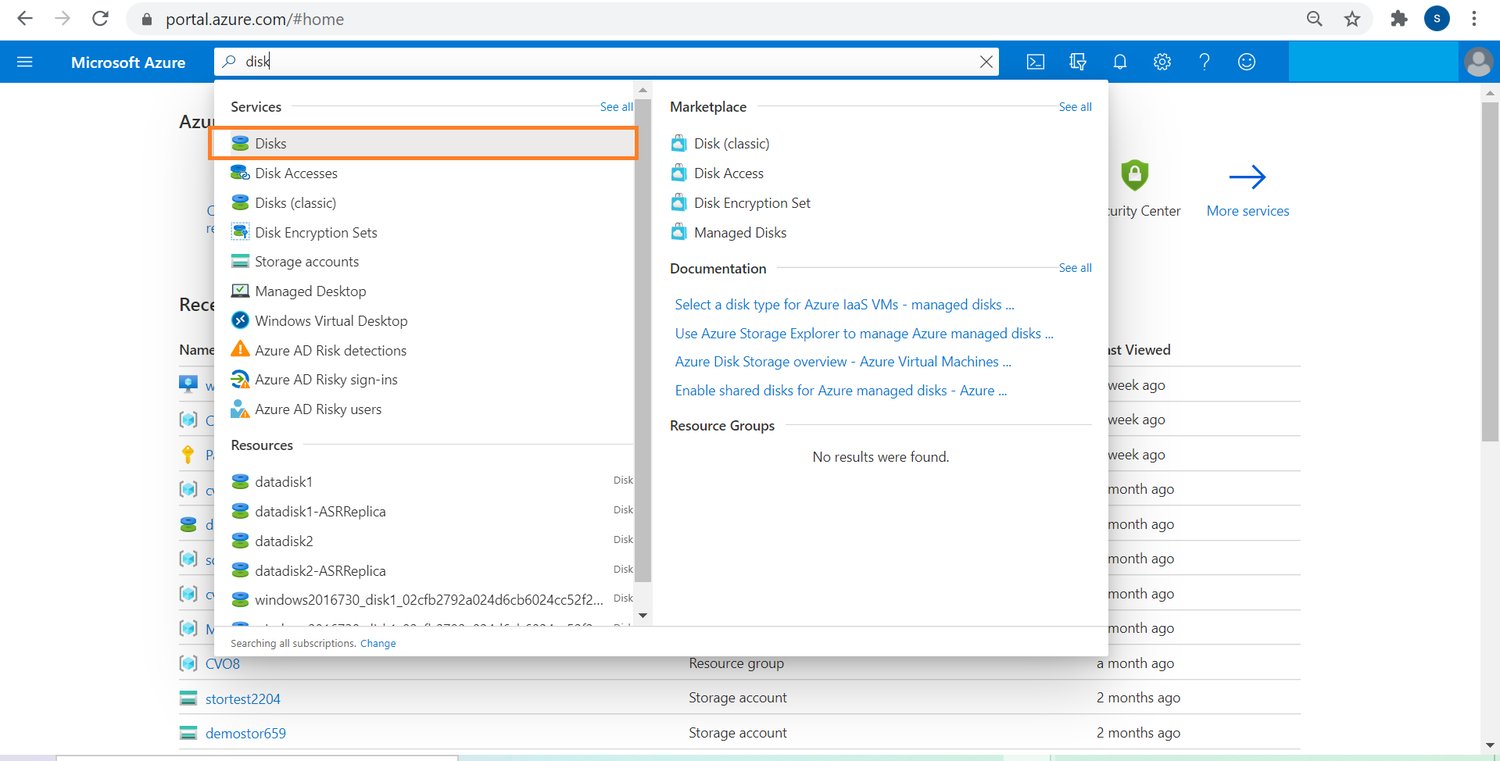Click into the disk search field

[x=600, y=62]
